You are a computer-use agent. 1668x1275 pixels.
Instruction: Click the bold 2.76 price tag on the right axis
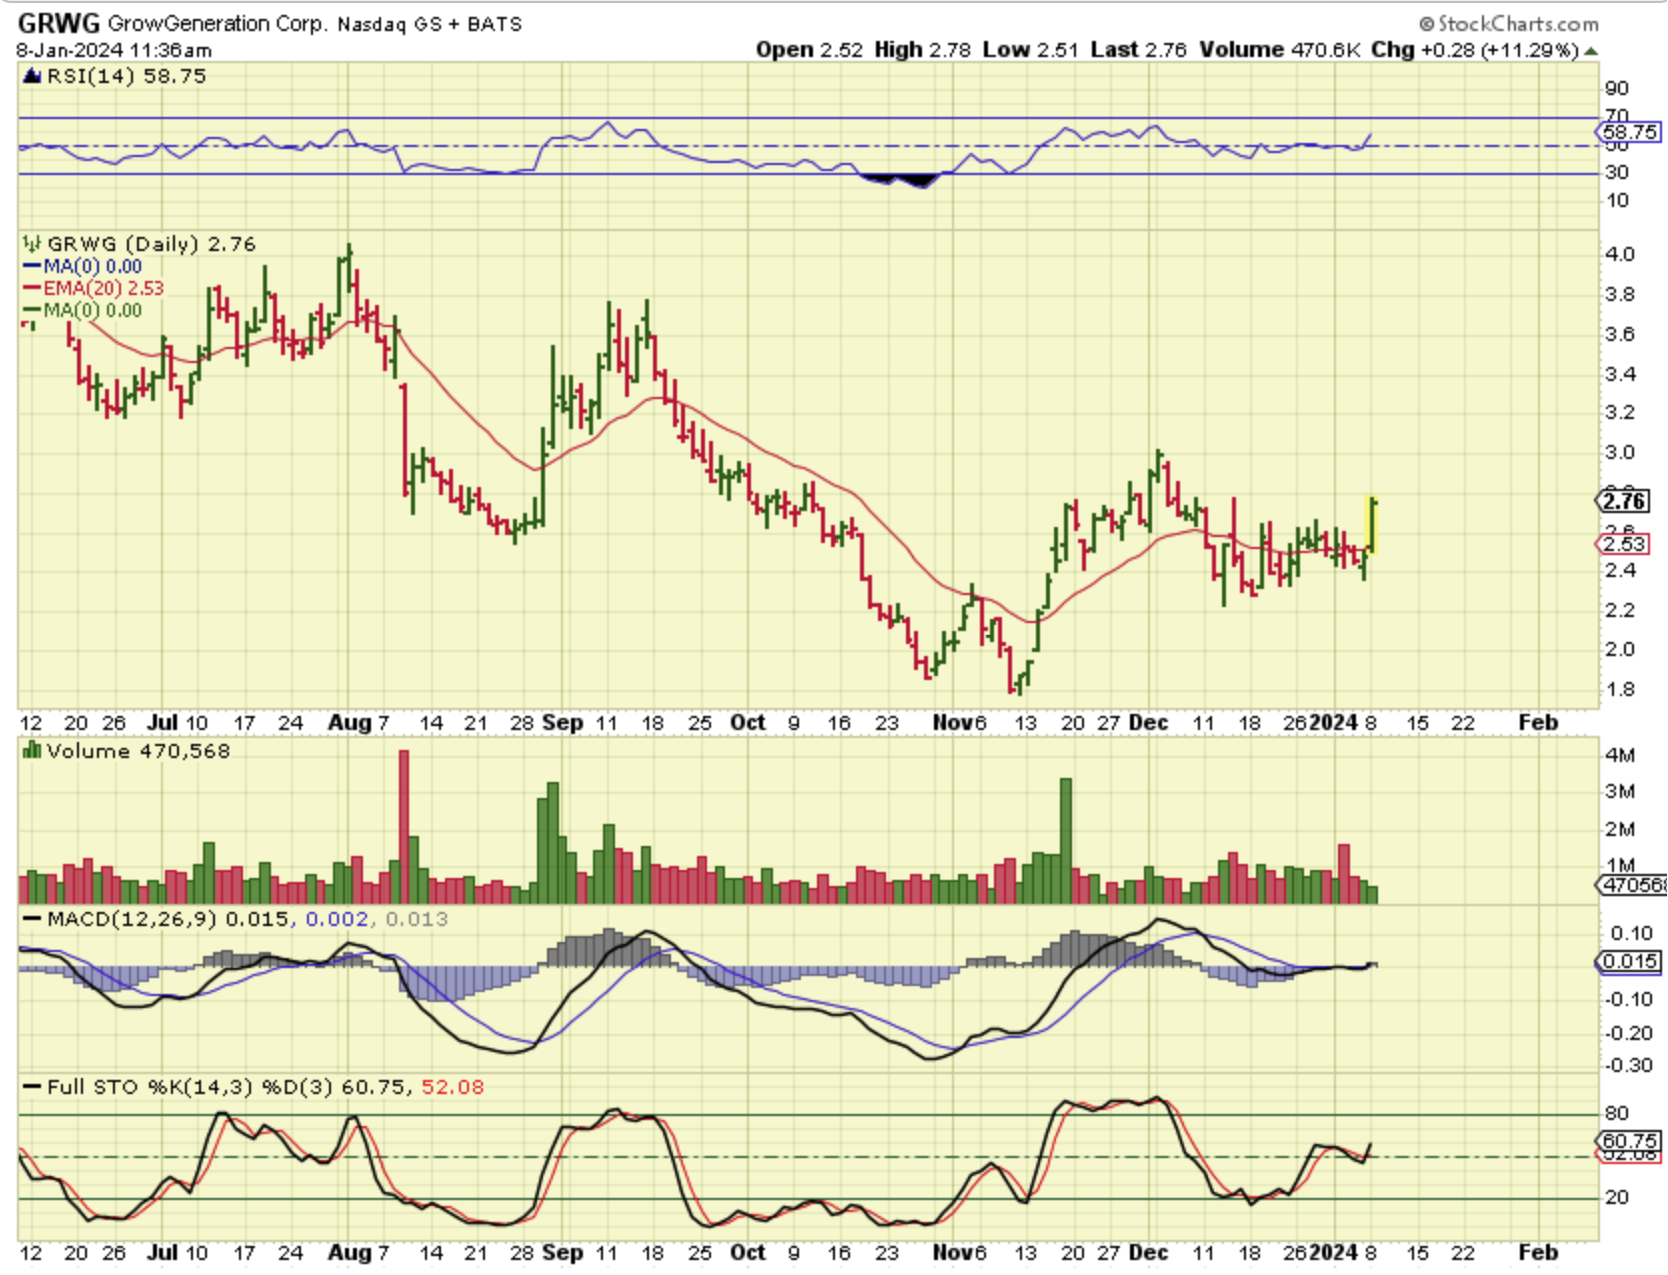click(x=1624, y=501)
